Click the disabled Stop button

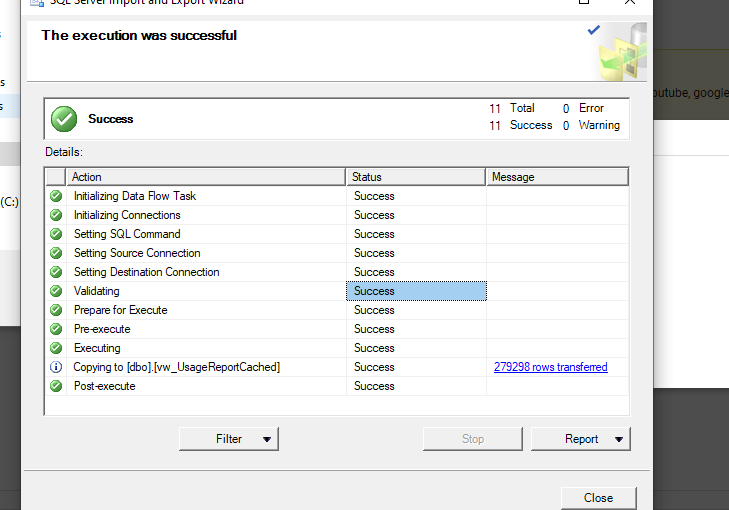pos(473,439)
